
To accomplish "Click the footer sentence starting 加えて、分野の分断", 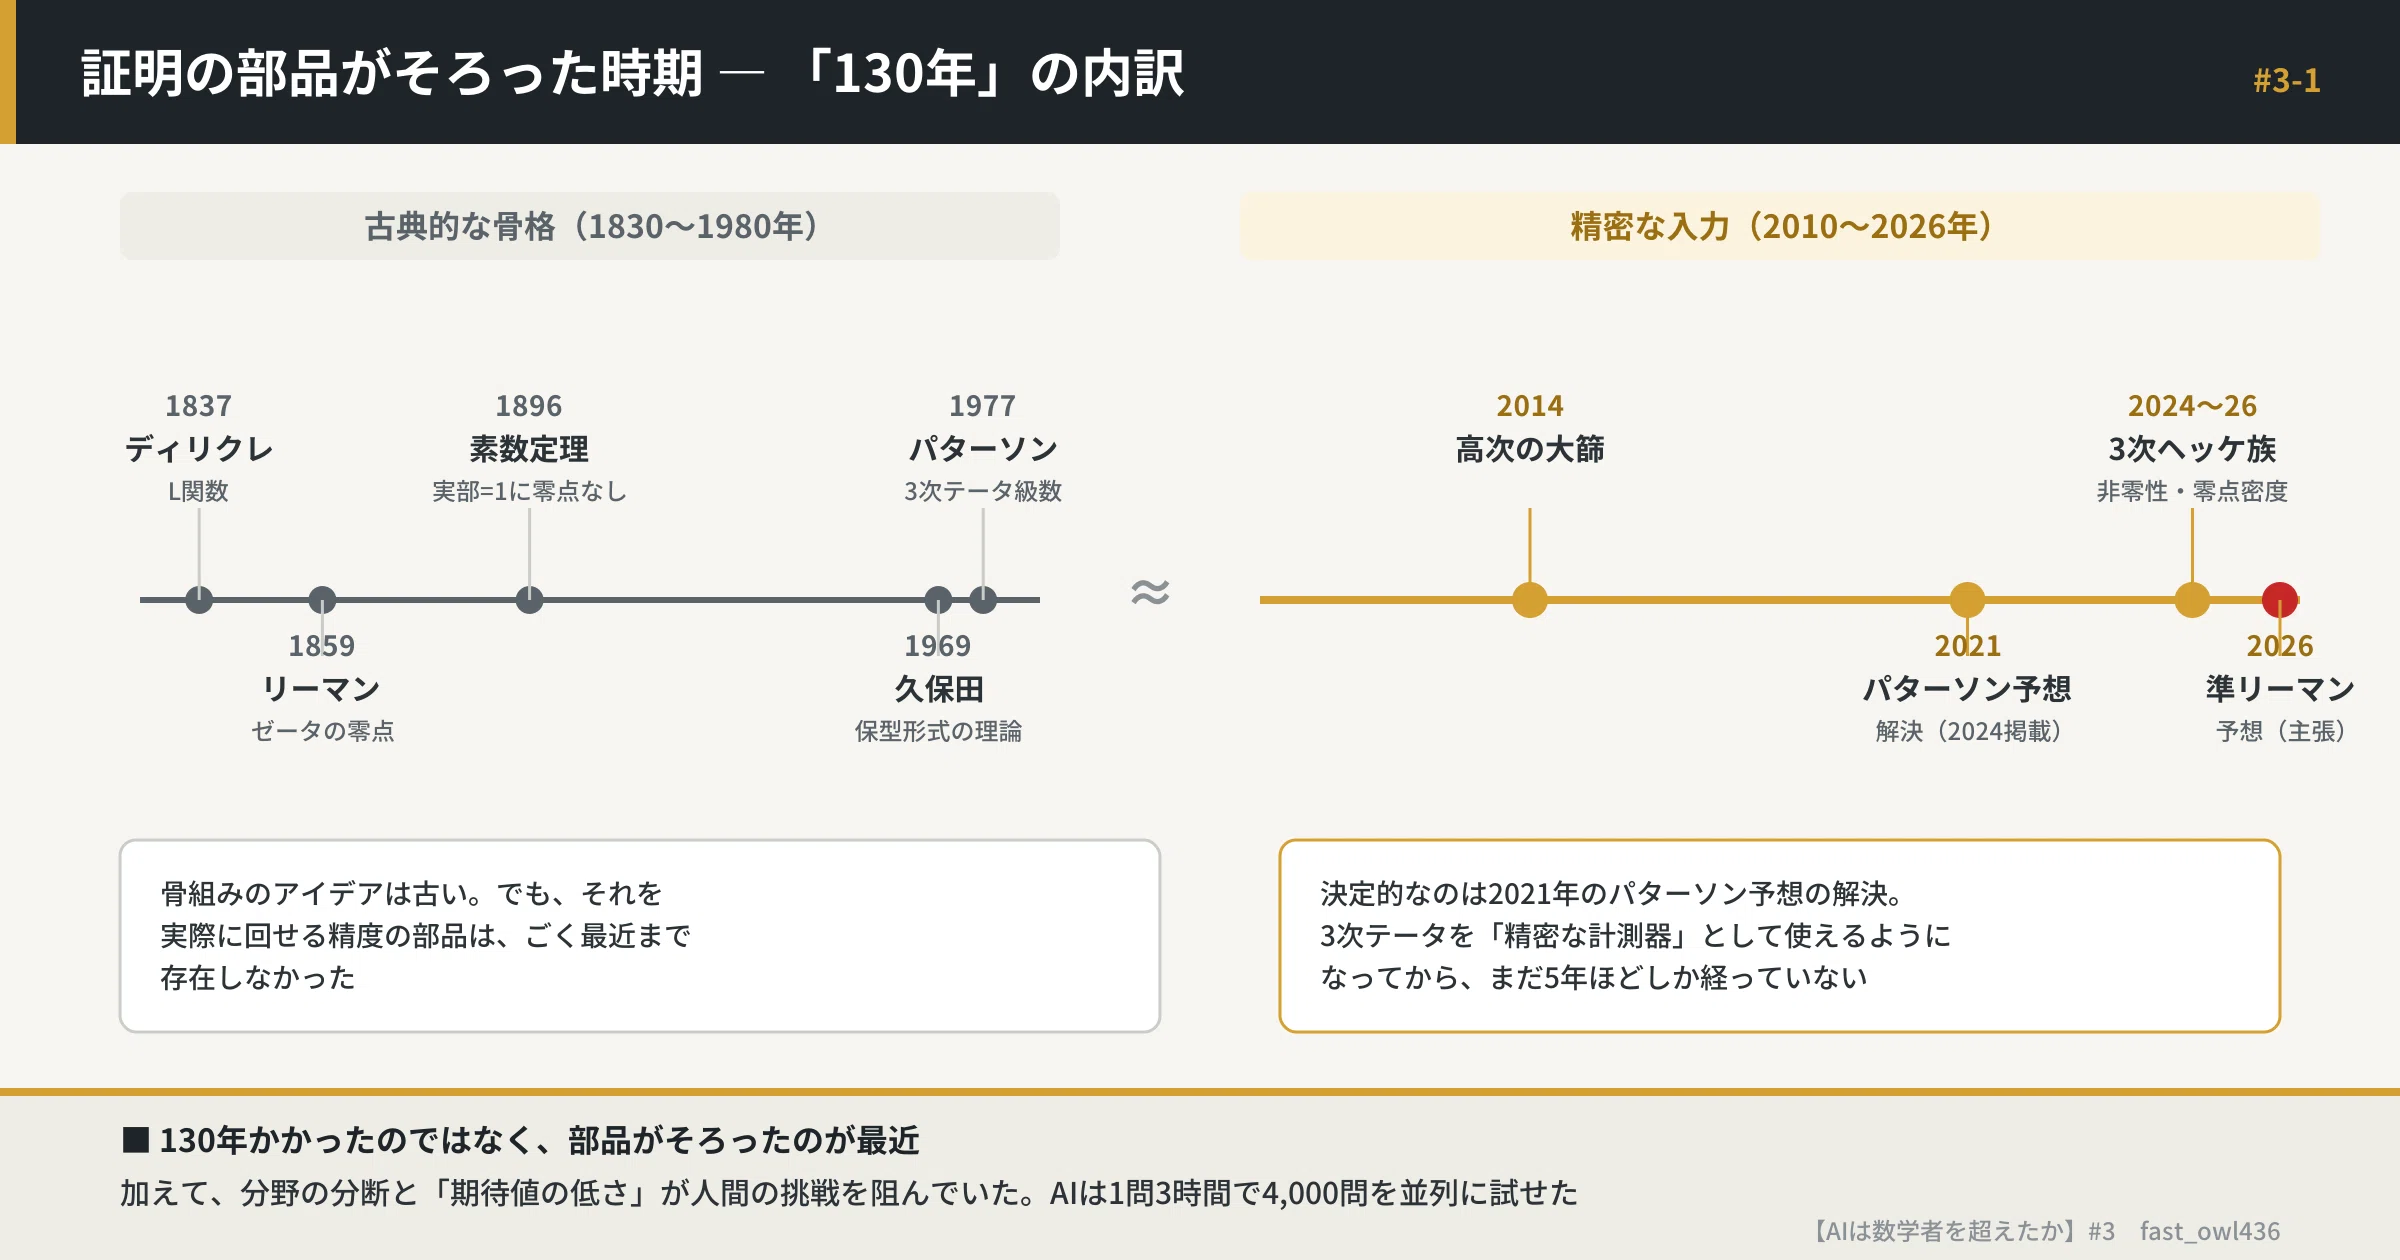I will click(849, 1193).
